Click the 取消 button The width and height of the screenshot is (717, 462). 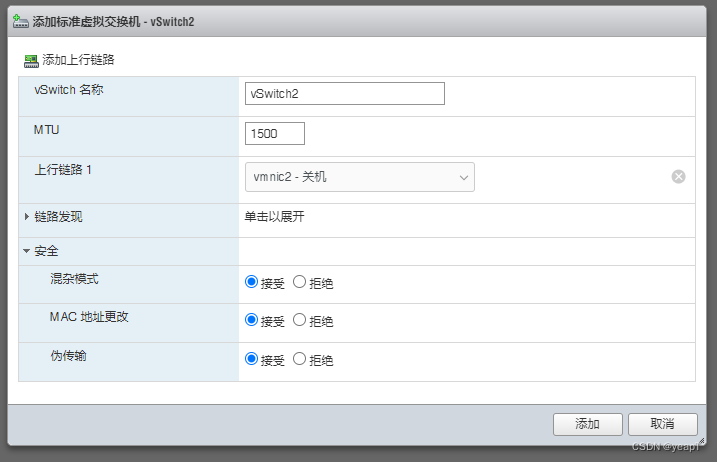pos(663,424)
